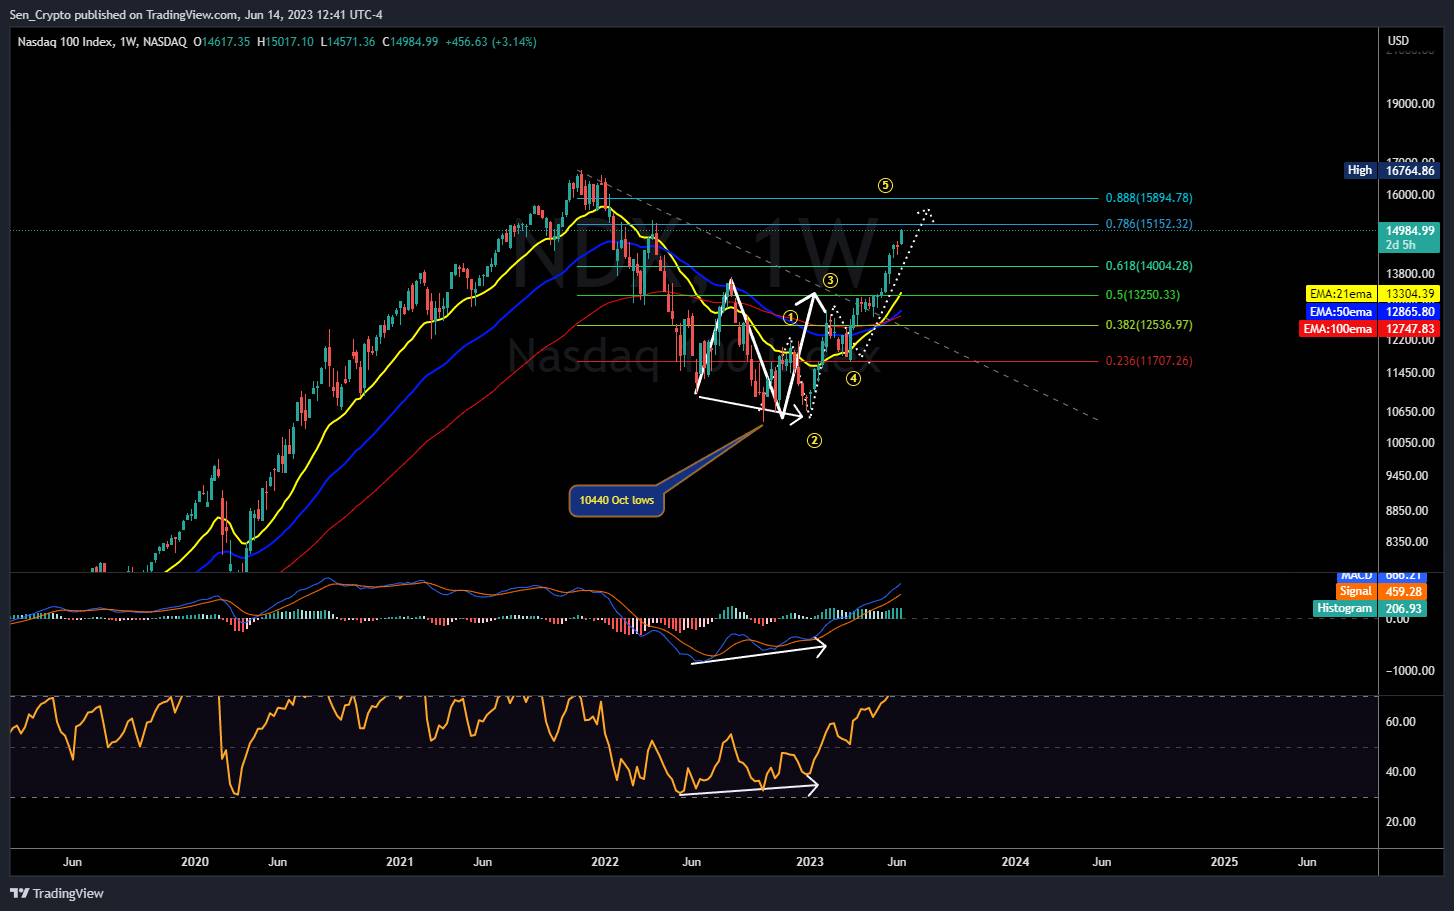Click the 0.888(15894.78) Fibonacci label
This screenshot has width=1454, height=911.
pyautogui.click(x=1149, y=198)
